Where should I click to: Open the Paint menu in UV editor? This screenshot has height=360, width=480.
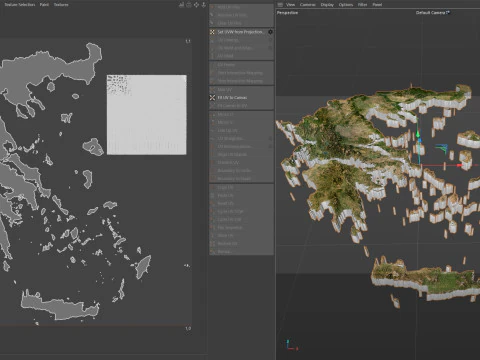pyautogui.click(x=44, y=5)
